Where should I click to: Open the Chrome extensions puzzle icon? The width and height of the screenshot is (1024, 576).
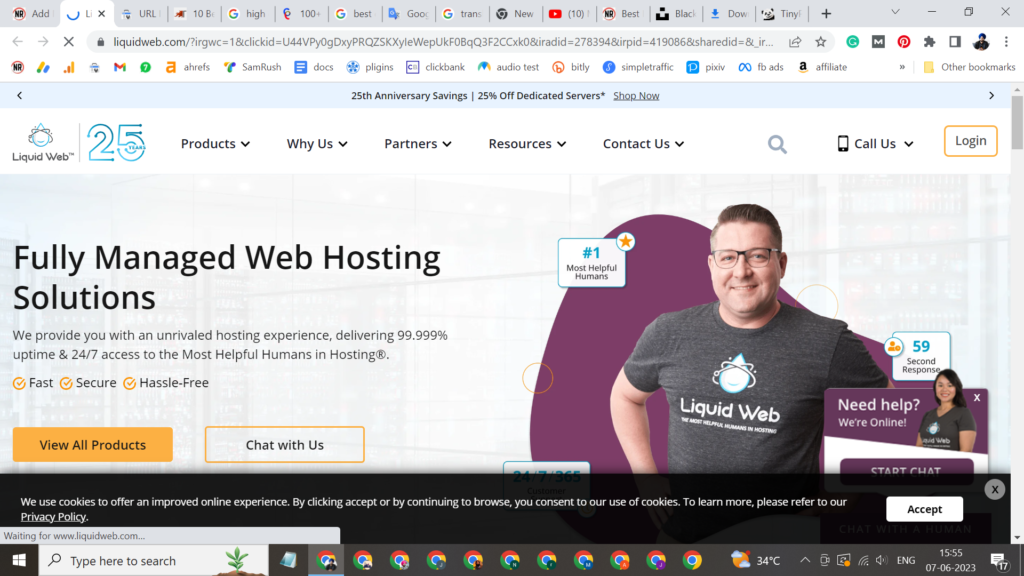(929, 42)
